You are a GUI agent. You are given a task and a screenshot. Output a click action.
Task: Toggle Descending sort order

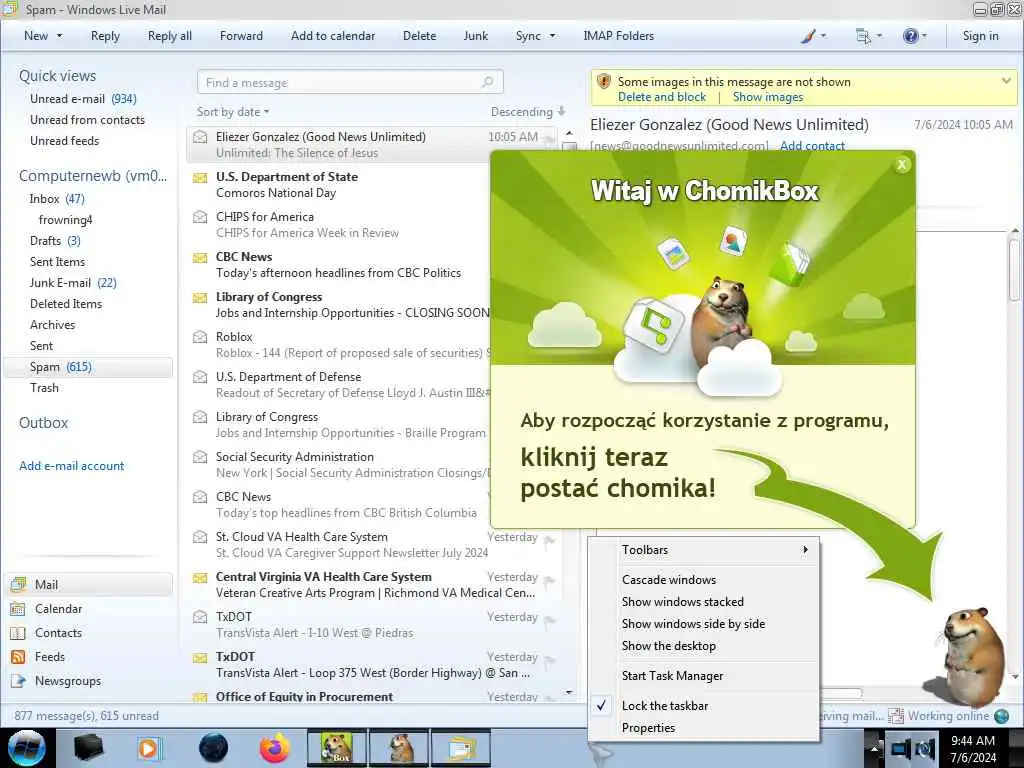pos(528,112)
